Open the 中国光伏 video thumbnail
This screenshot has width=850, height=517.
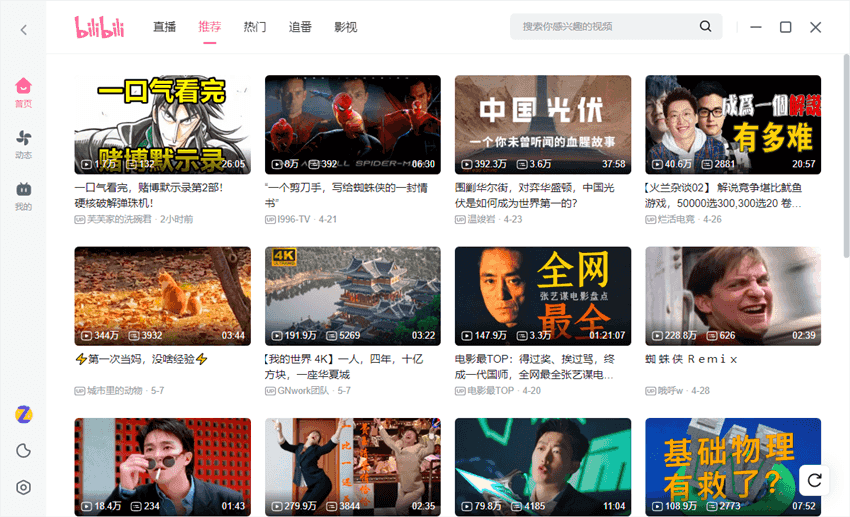[x=543, y=125]
